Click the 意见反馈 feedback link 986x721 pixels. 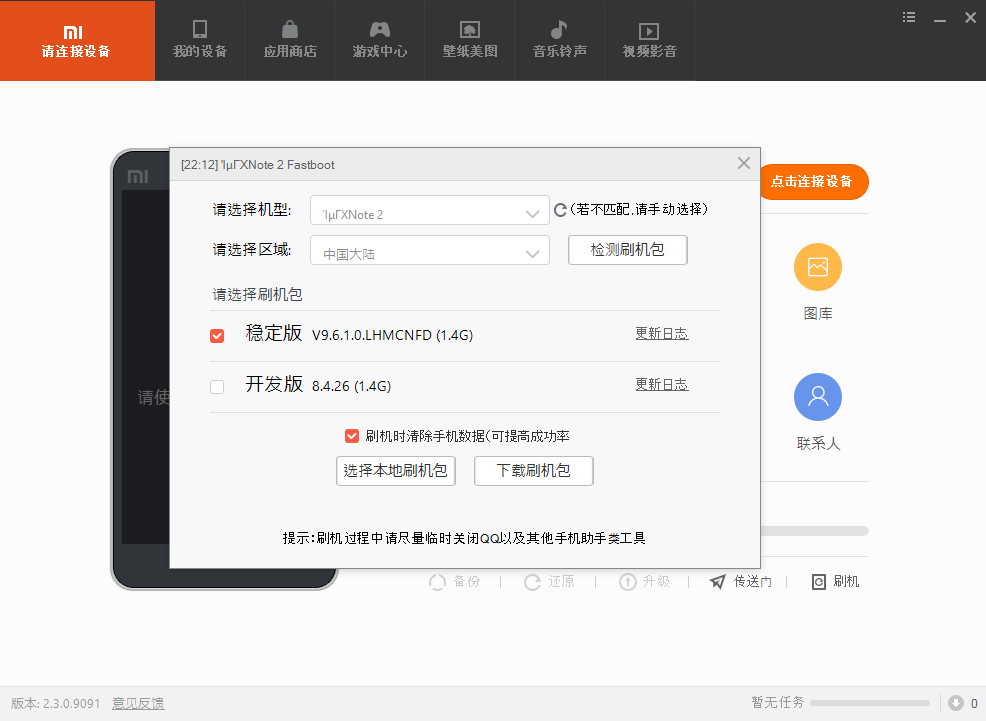138,704
